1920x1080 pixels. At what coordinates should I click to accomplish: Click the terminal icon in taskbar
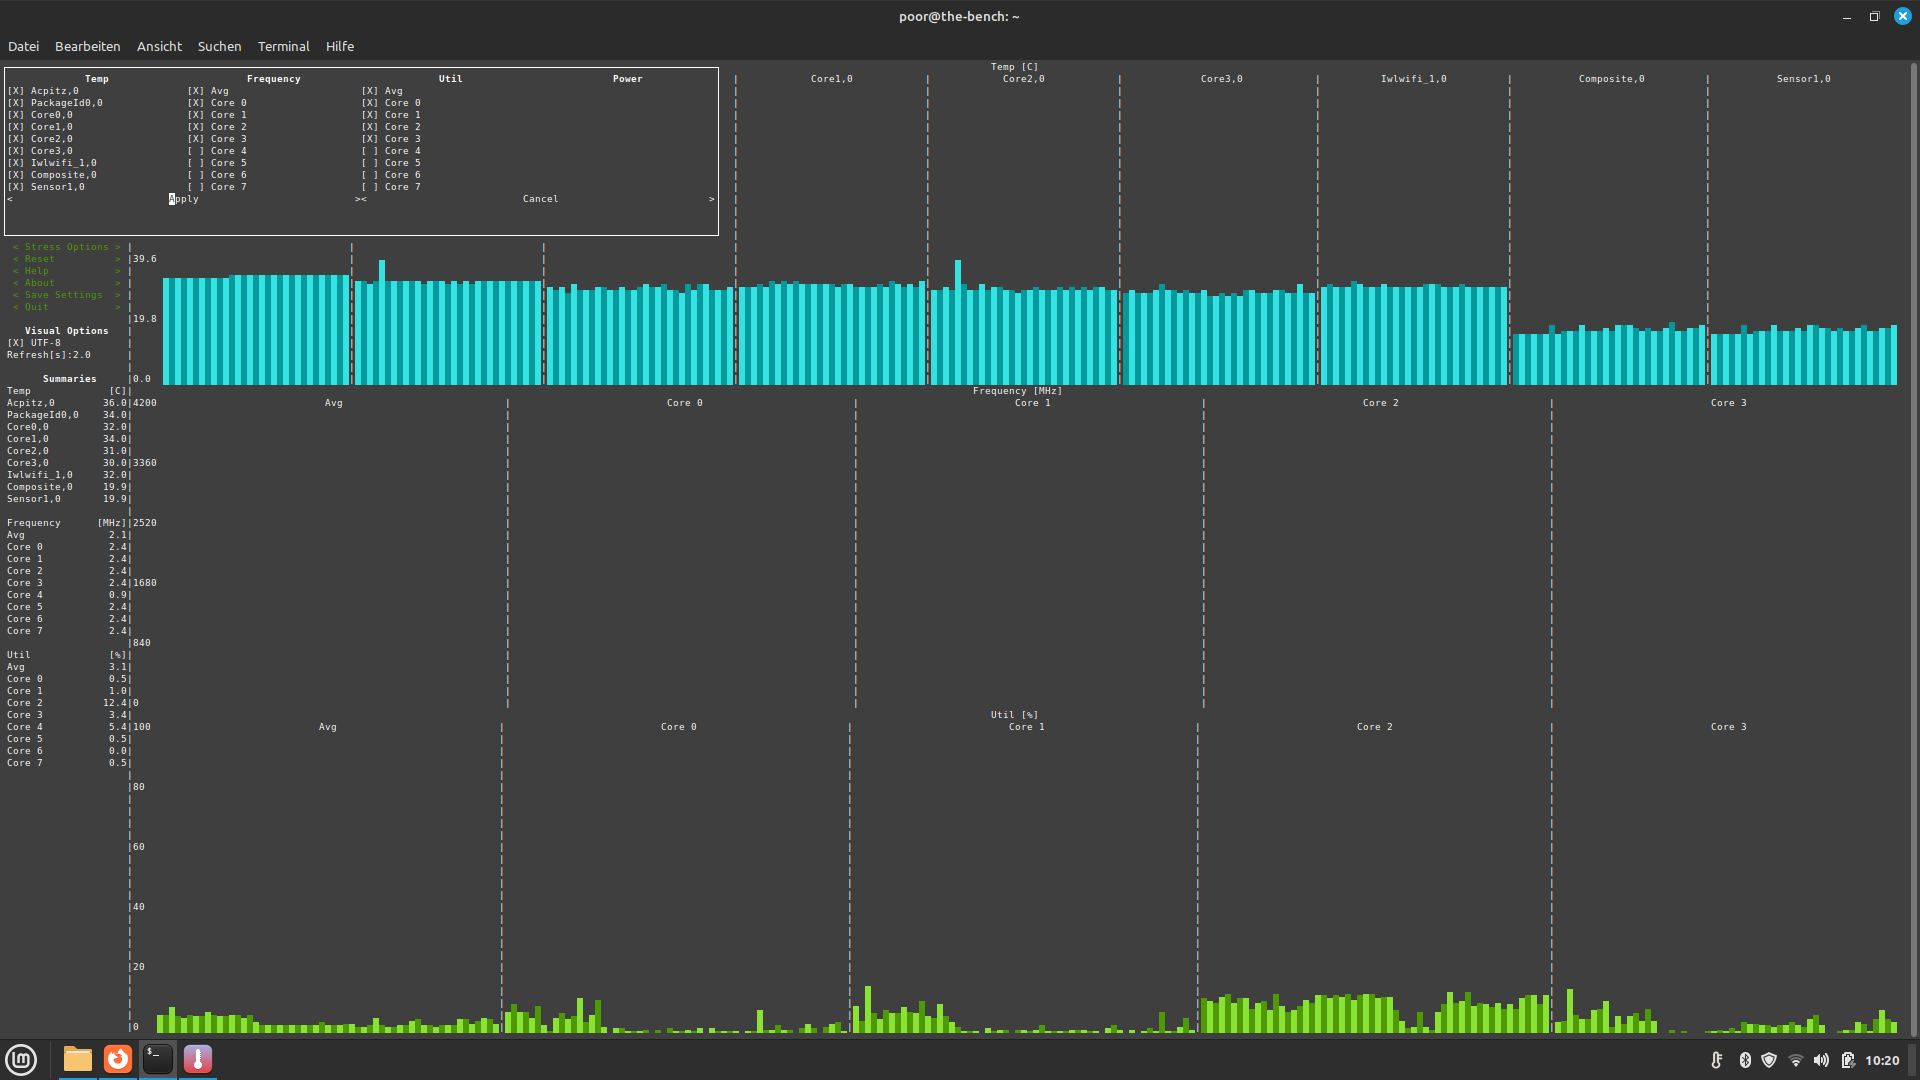[x=158, y=1059]
